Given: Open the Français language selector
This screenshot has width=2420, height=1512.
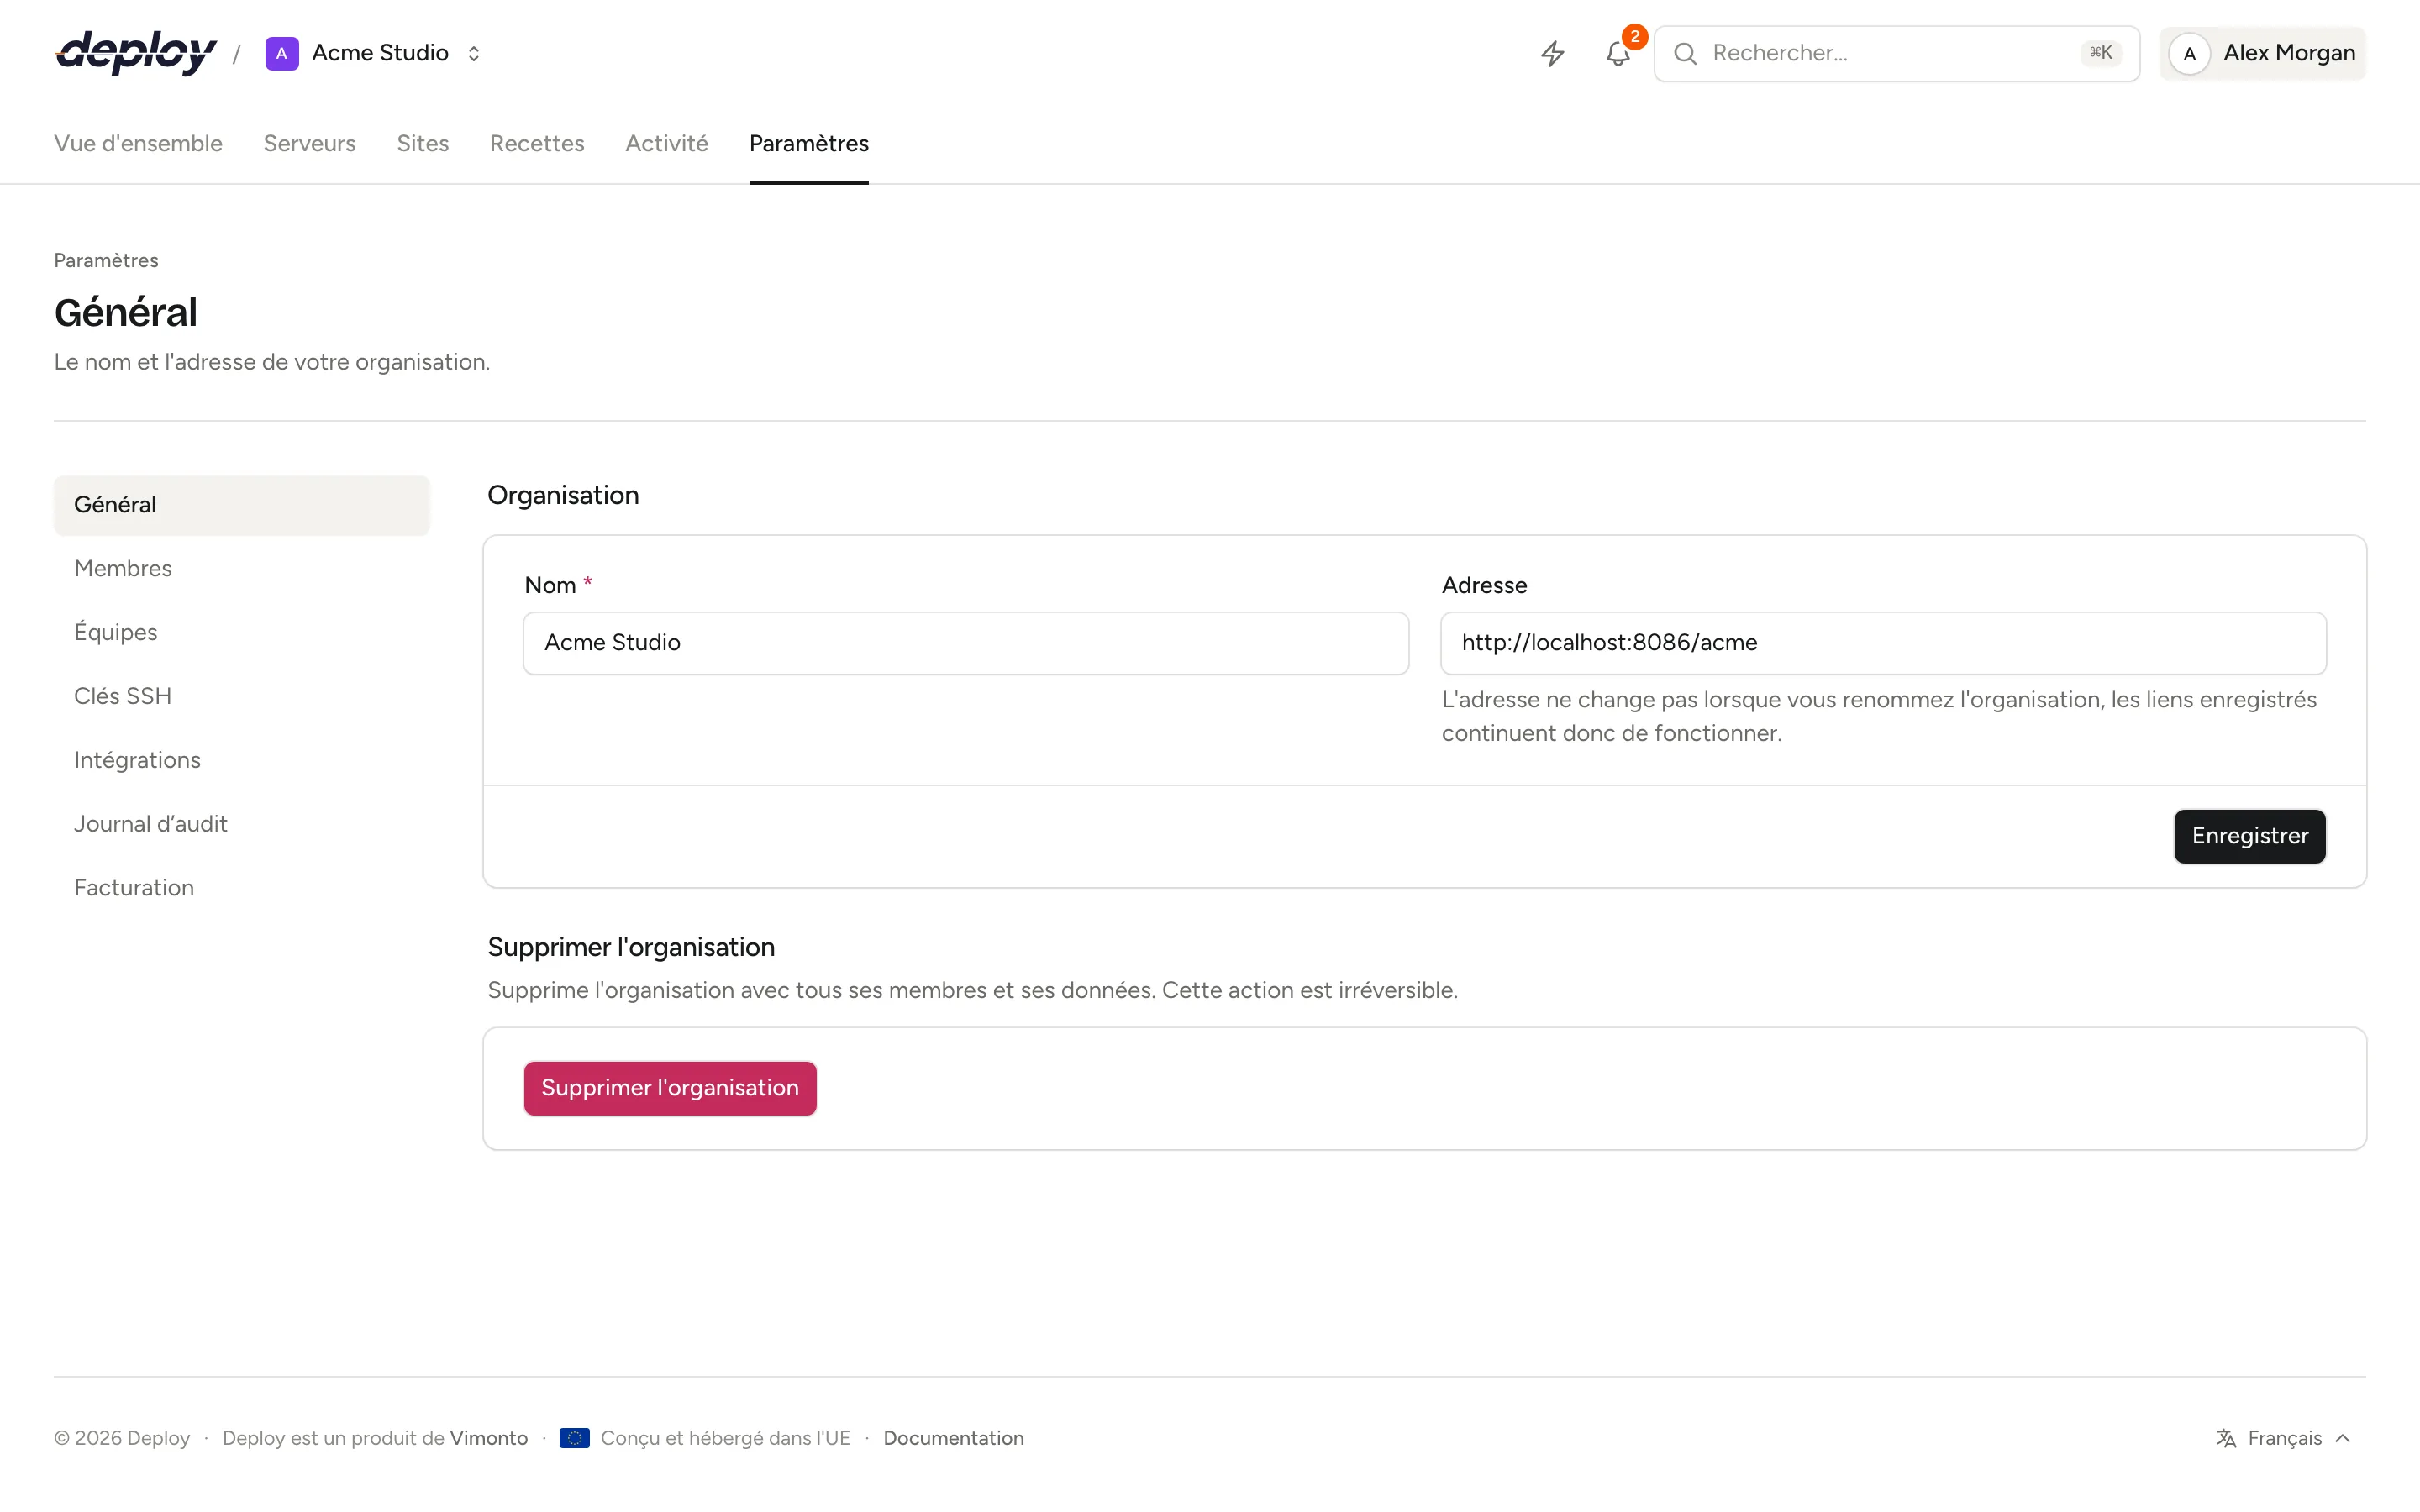Looking at the screenshot, I should (2284, 1438).
